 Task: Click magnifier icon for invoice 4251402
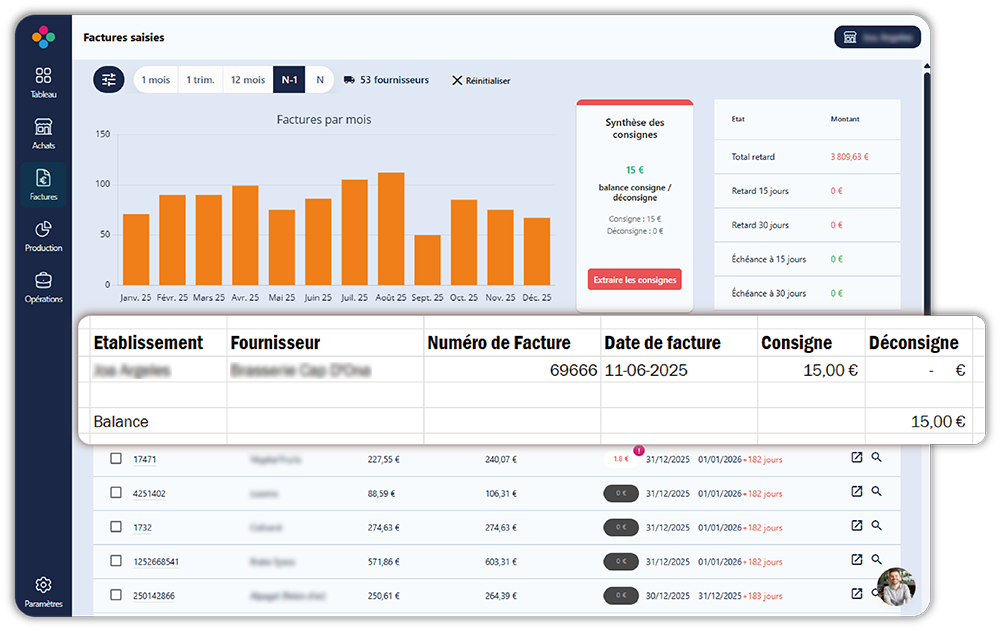point(877,491)
